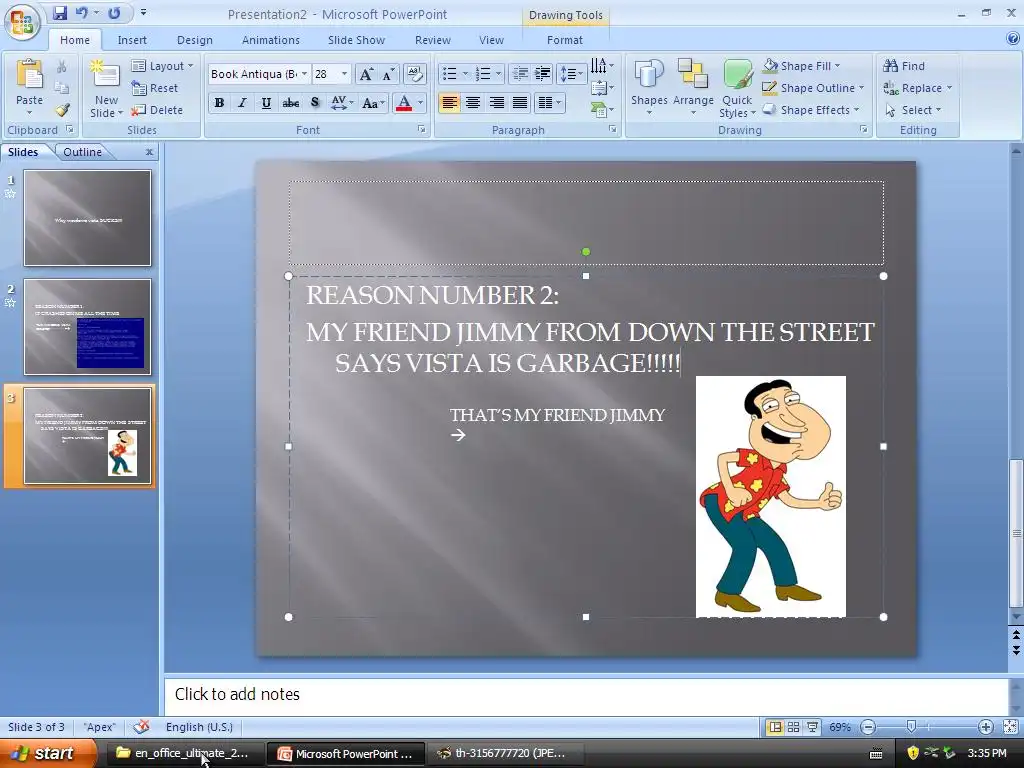Screen dimensions: 1024x768
Task: Select slide 1 thumbnail
Action: click(x=88, y=218)
